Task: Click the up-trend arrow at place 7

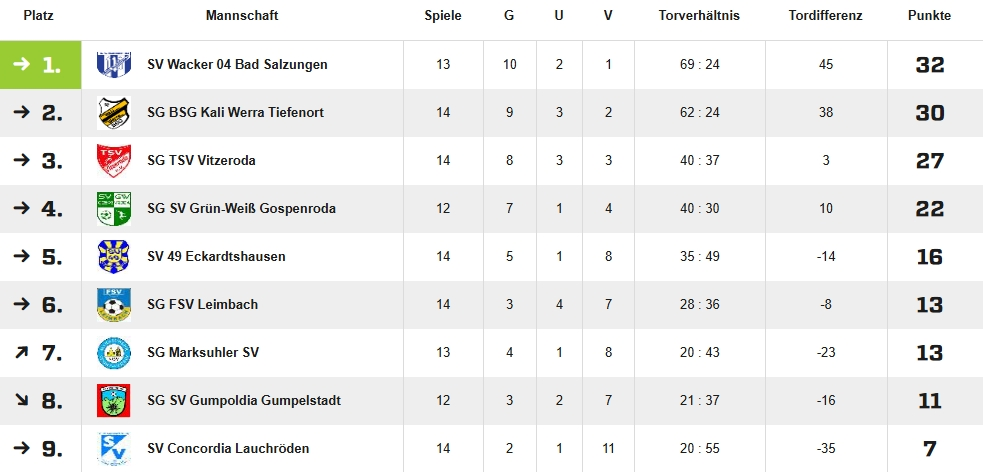Action: tap(21, 352)
